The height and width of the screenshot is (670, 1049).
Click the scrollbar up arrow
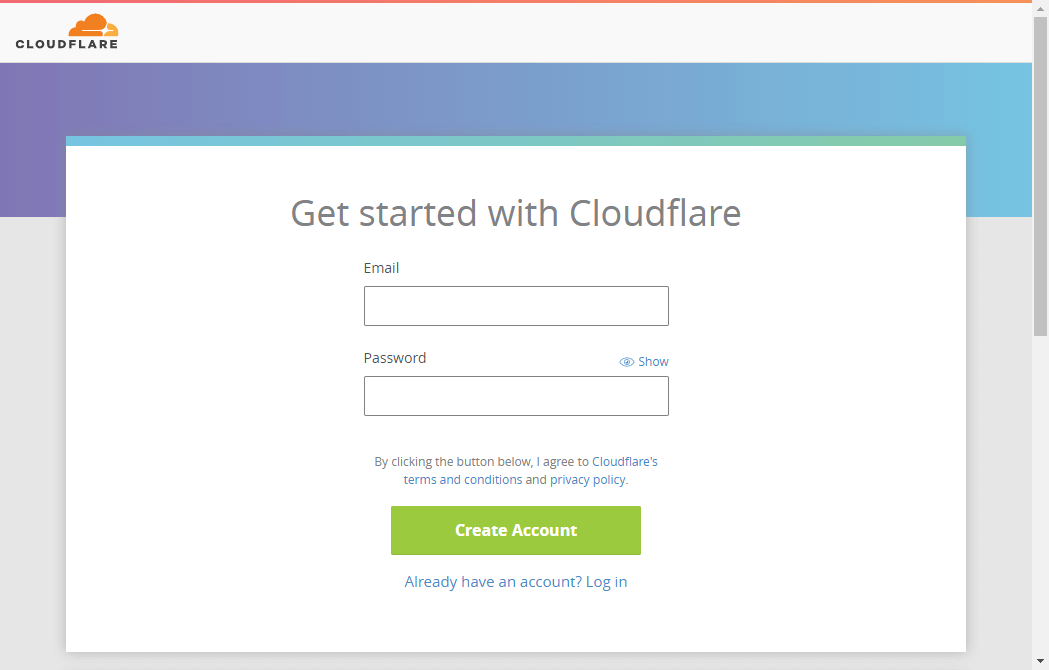click(x=1040, y=8)
